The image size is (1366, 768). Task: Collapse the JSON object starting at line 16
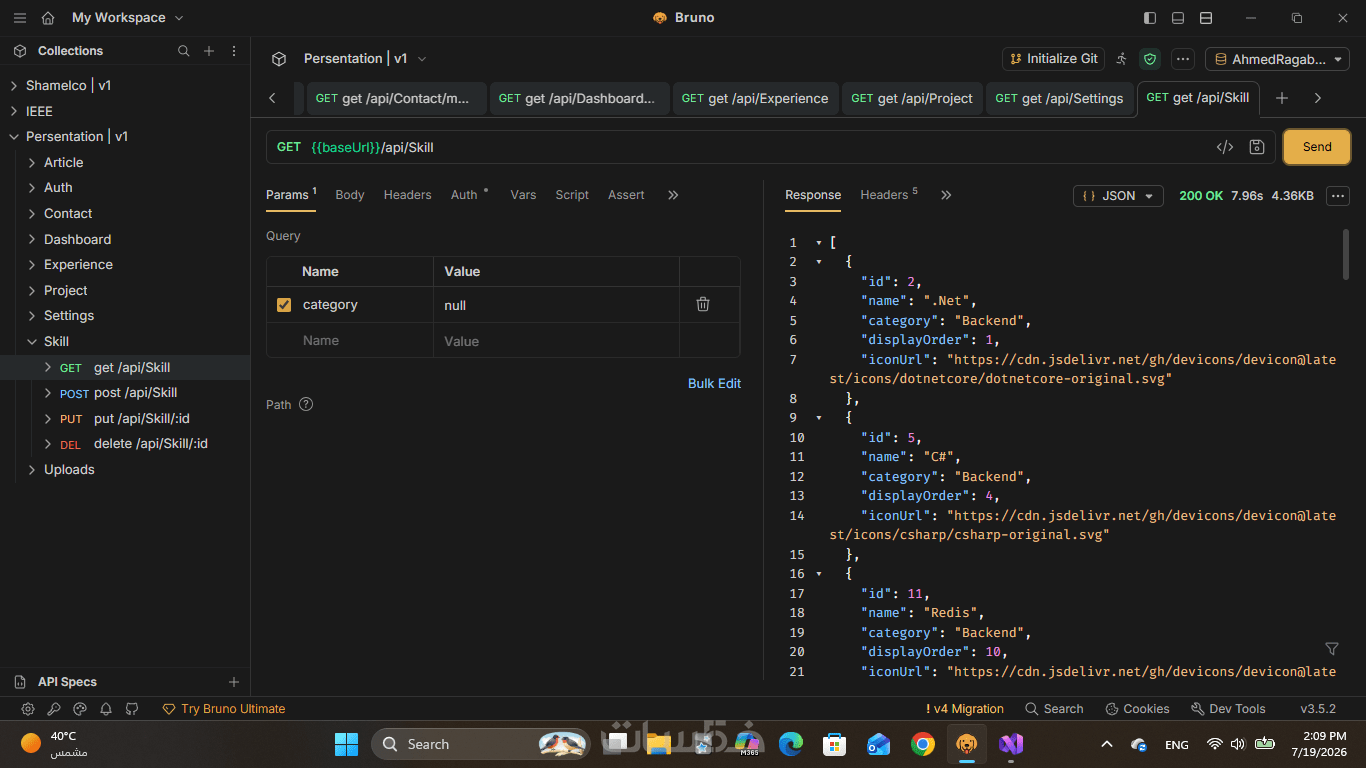tap(819, 574)
